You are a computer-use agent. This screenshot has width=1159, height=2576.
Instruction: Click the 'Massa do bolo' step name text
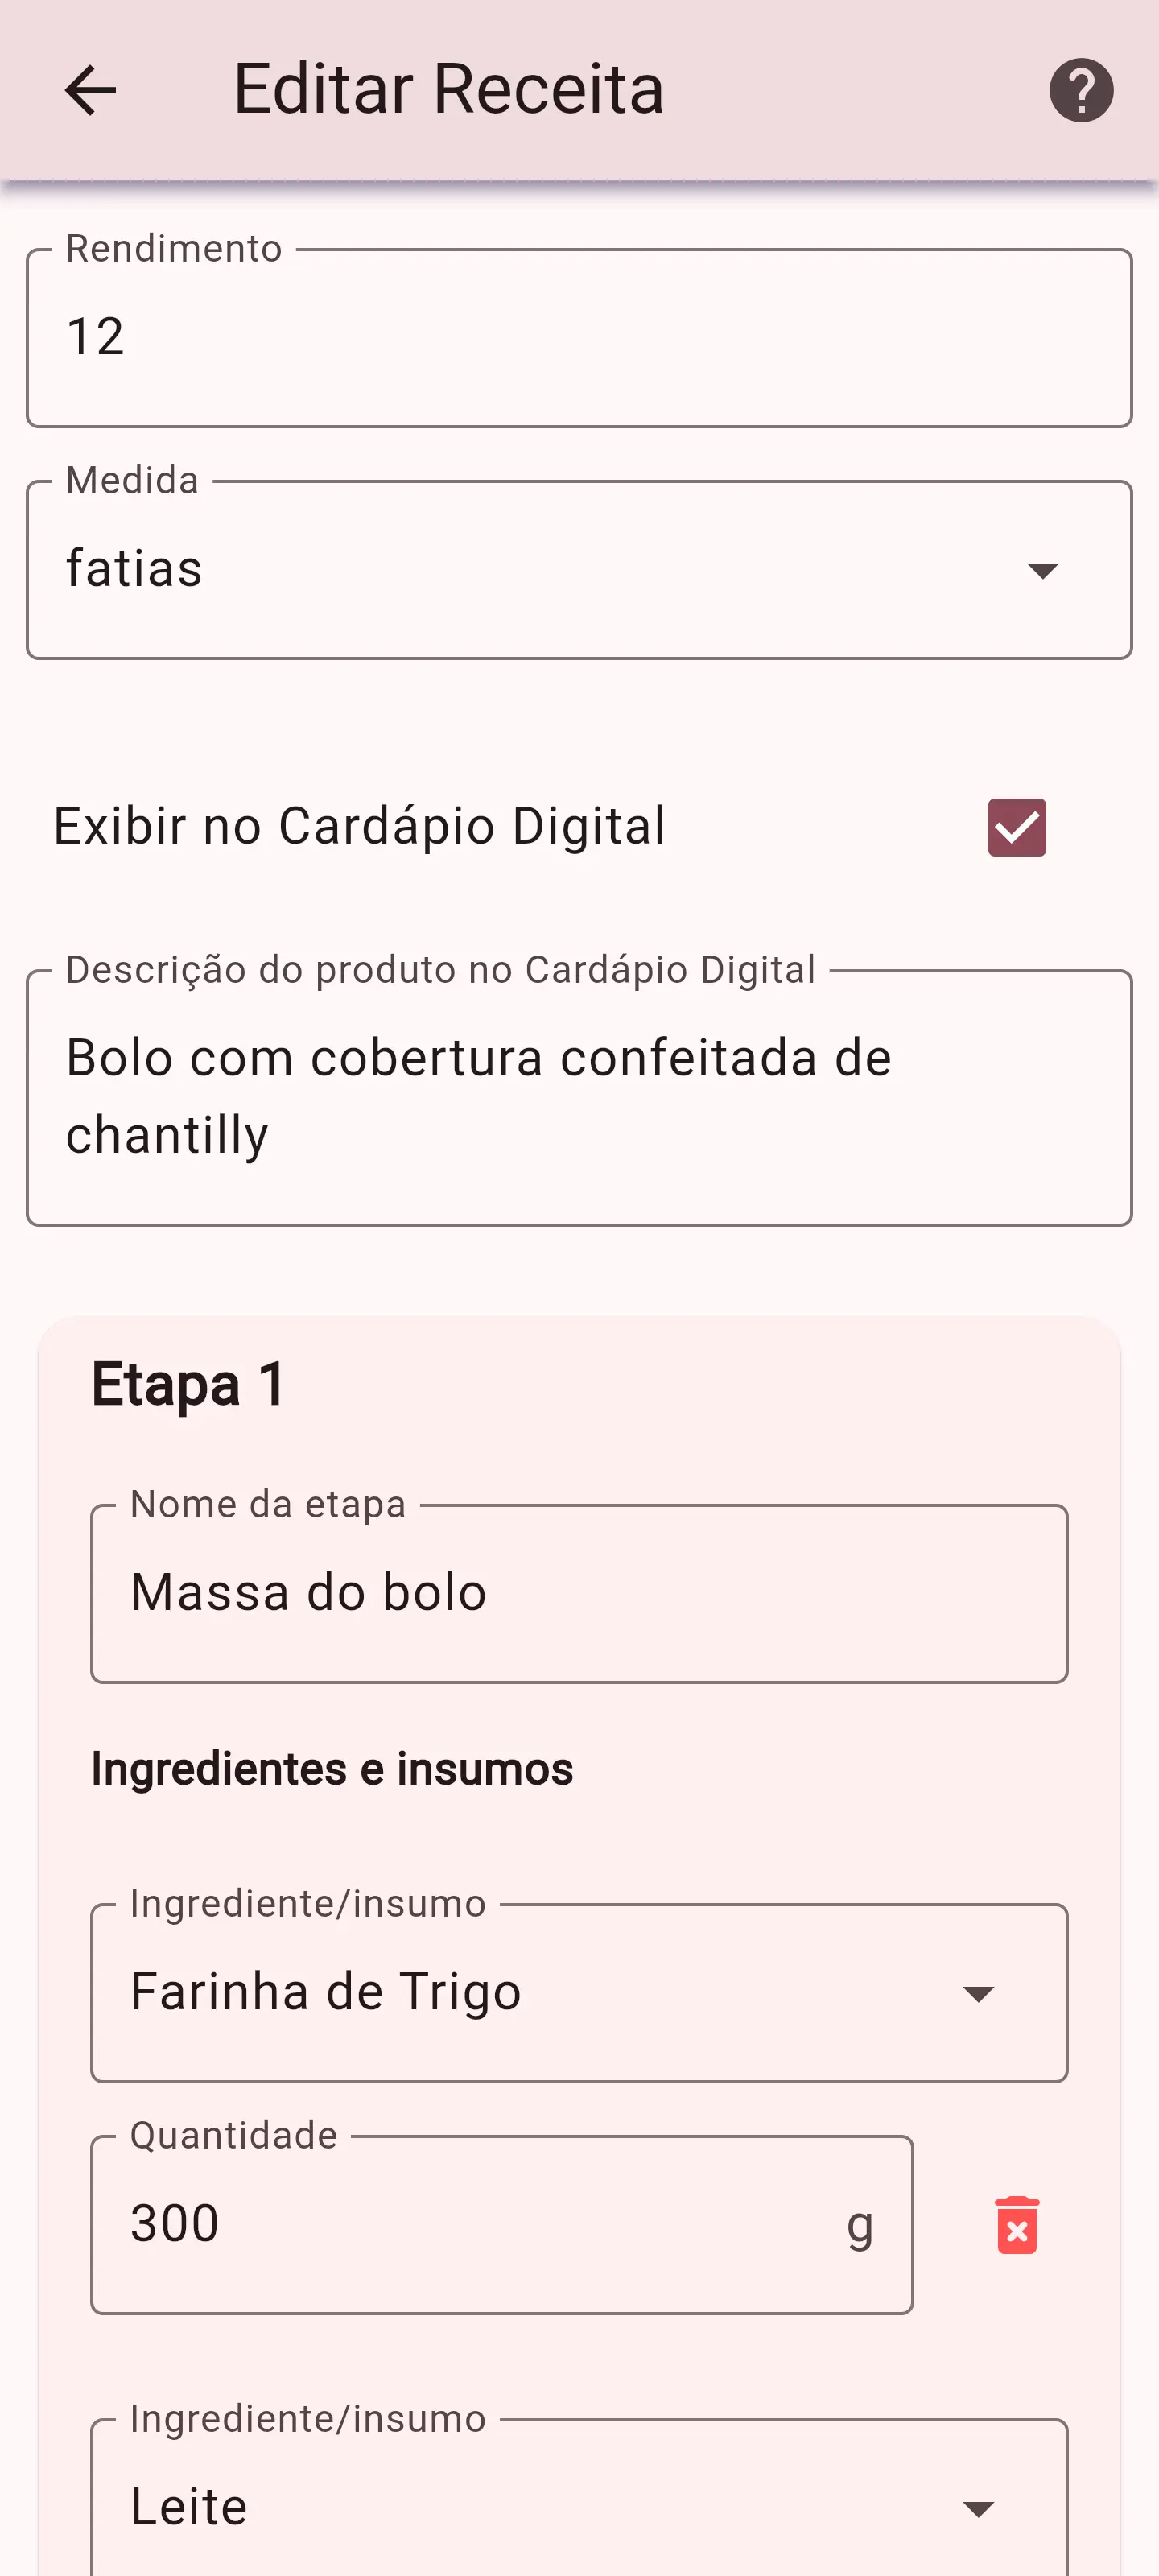[309, 1593]
